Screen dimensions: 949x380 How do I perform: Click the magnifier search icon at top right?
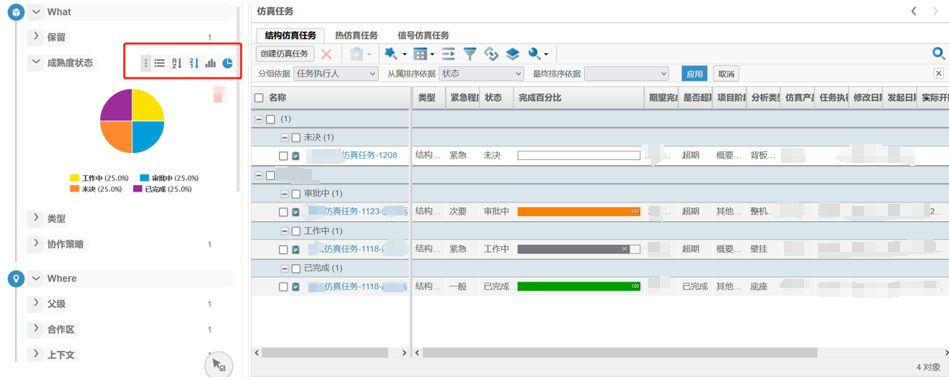(939, 54)
